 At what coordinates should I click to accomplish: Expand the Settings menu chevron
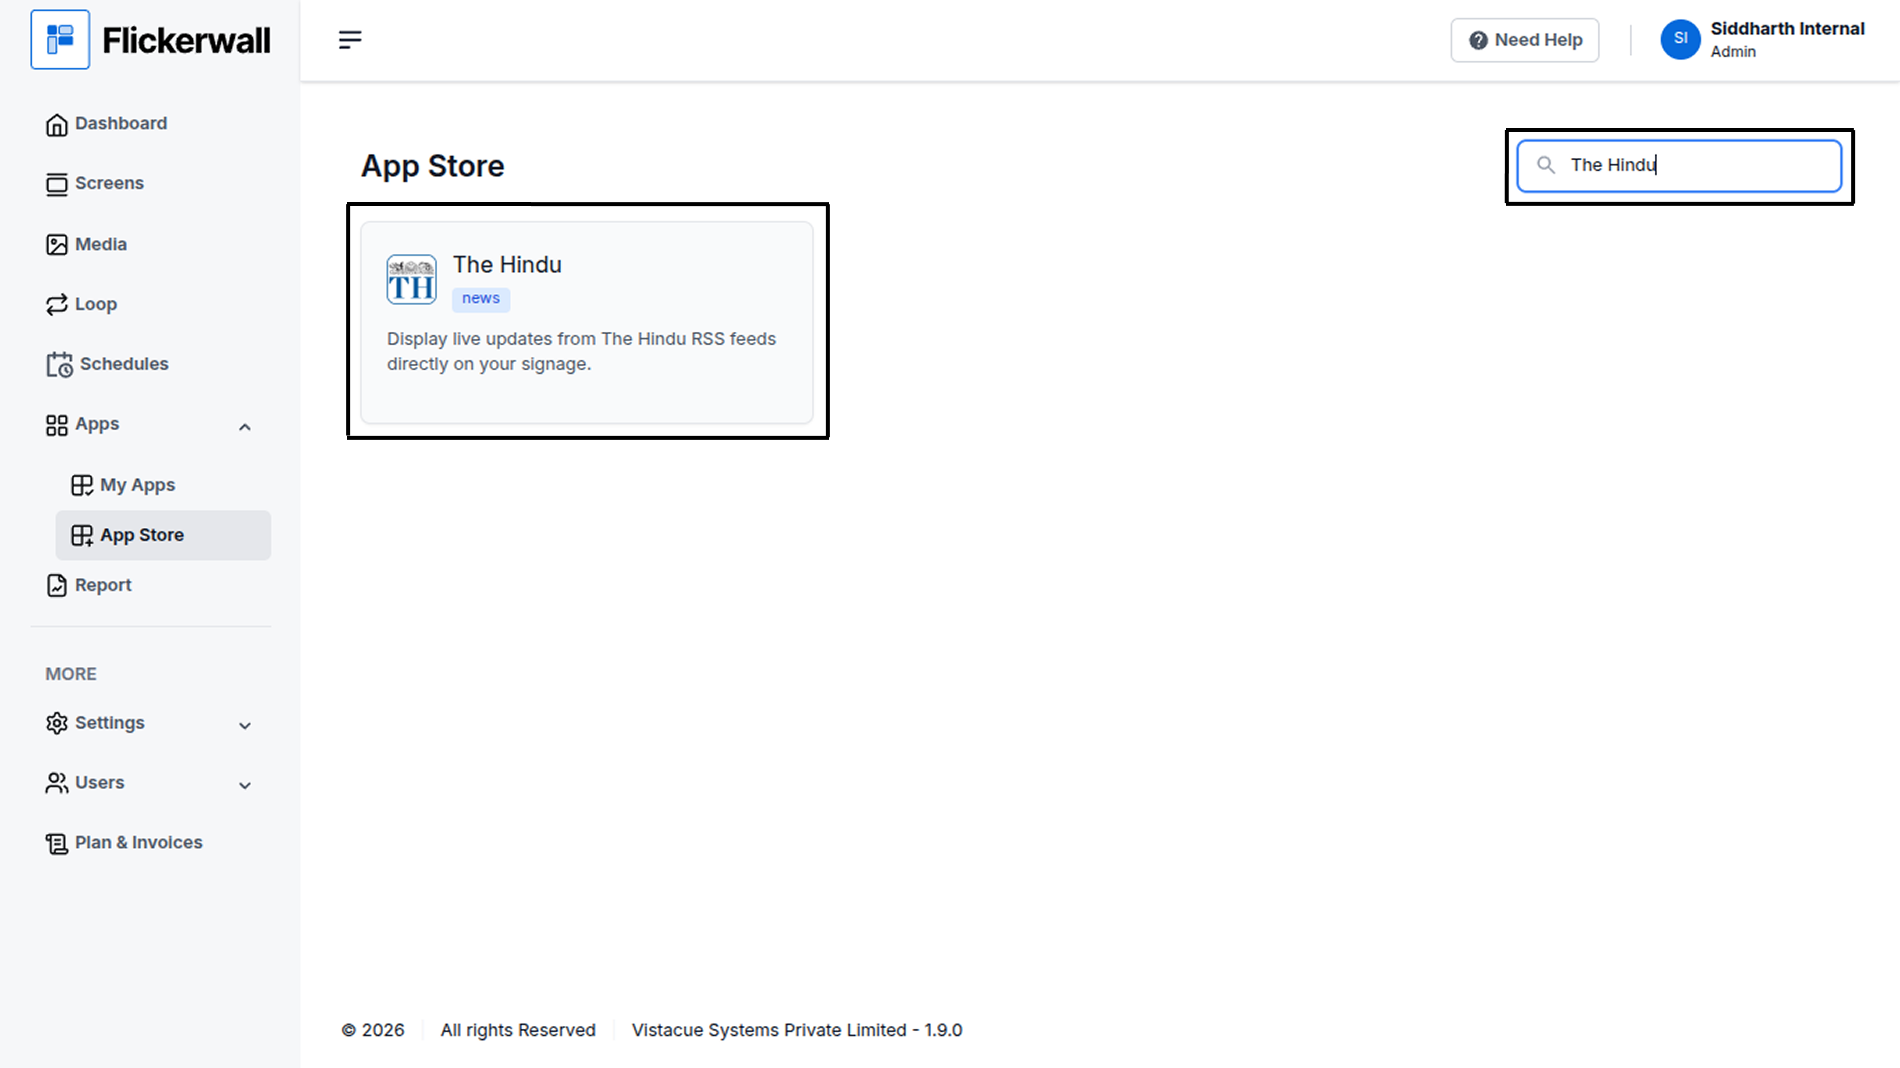[x=245, y=726]
